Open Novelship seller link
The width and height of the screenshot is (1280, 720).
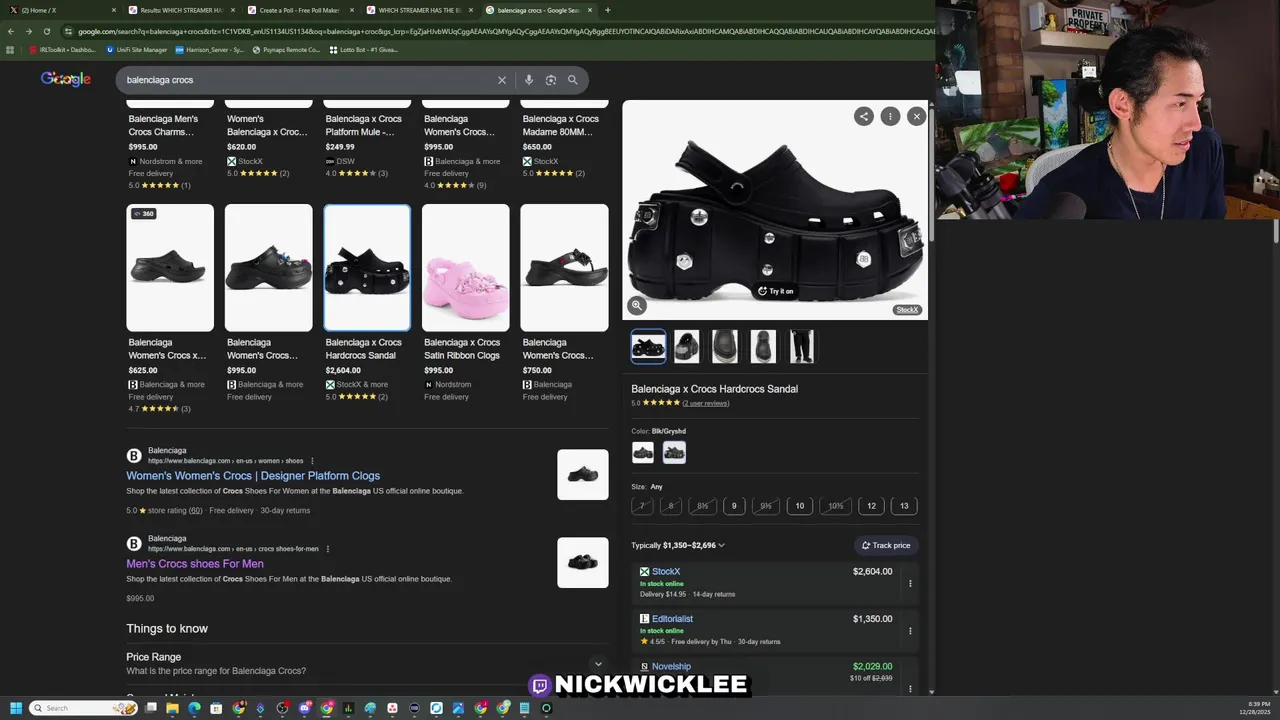(x=671, y=667)
